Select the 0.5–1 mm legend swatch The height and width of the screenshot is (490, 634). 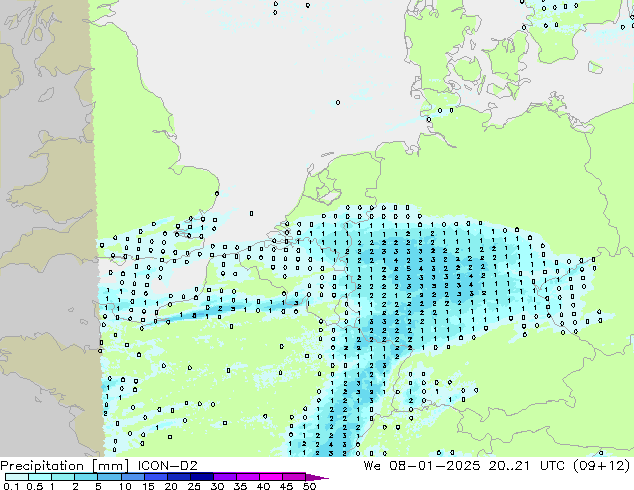pyautogui.click(x=40, y=477)
